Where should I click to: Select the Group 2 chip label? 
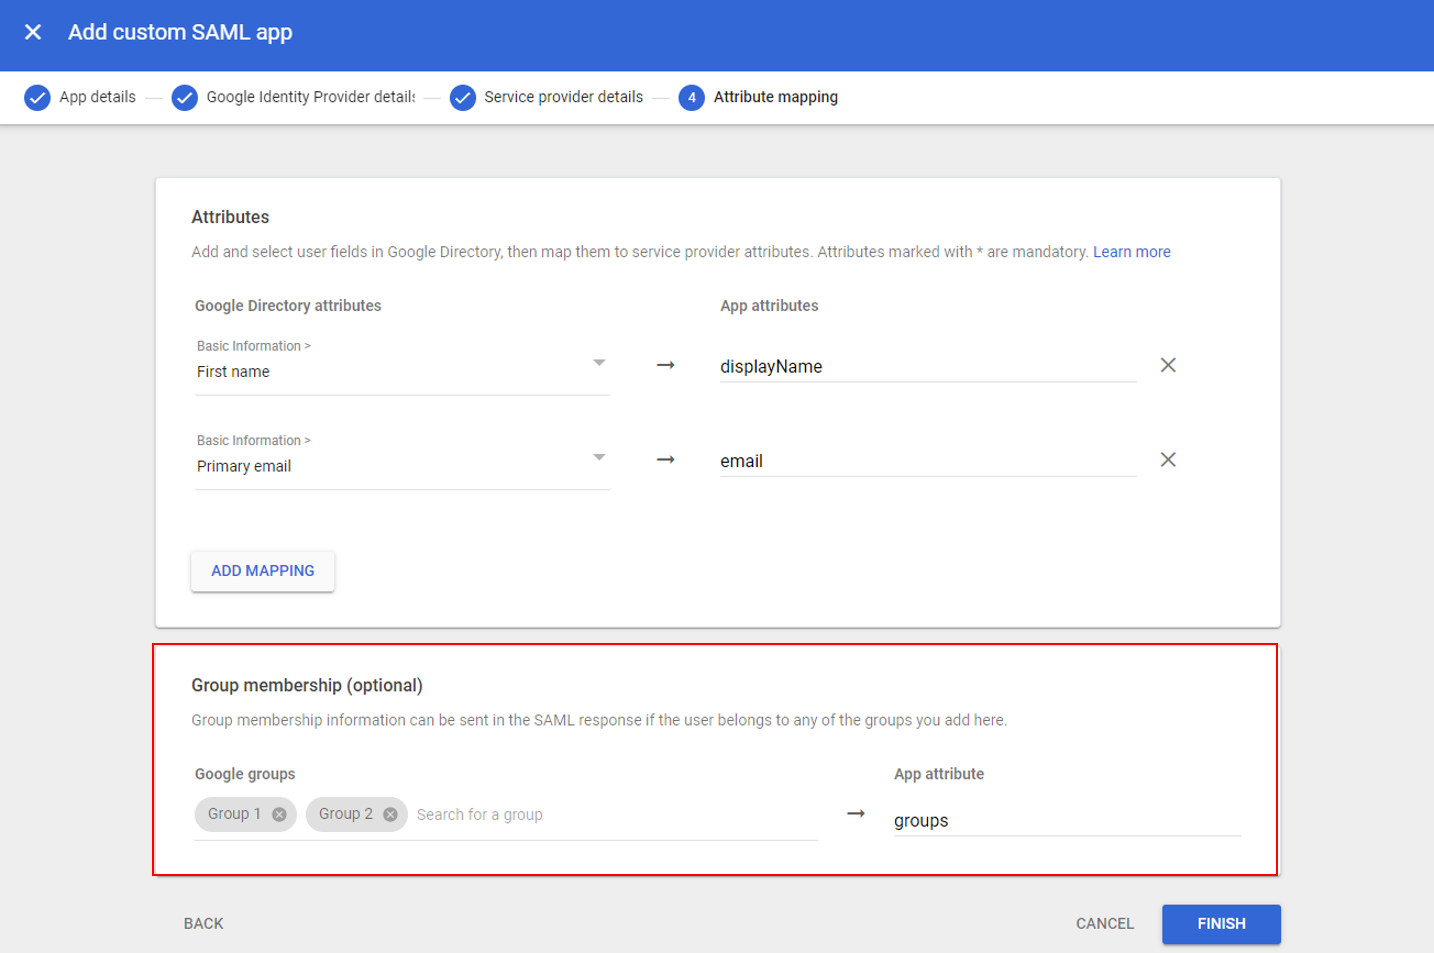pos(346,814)
